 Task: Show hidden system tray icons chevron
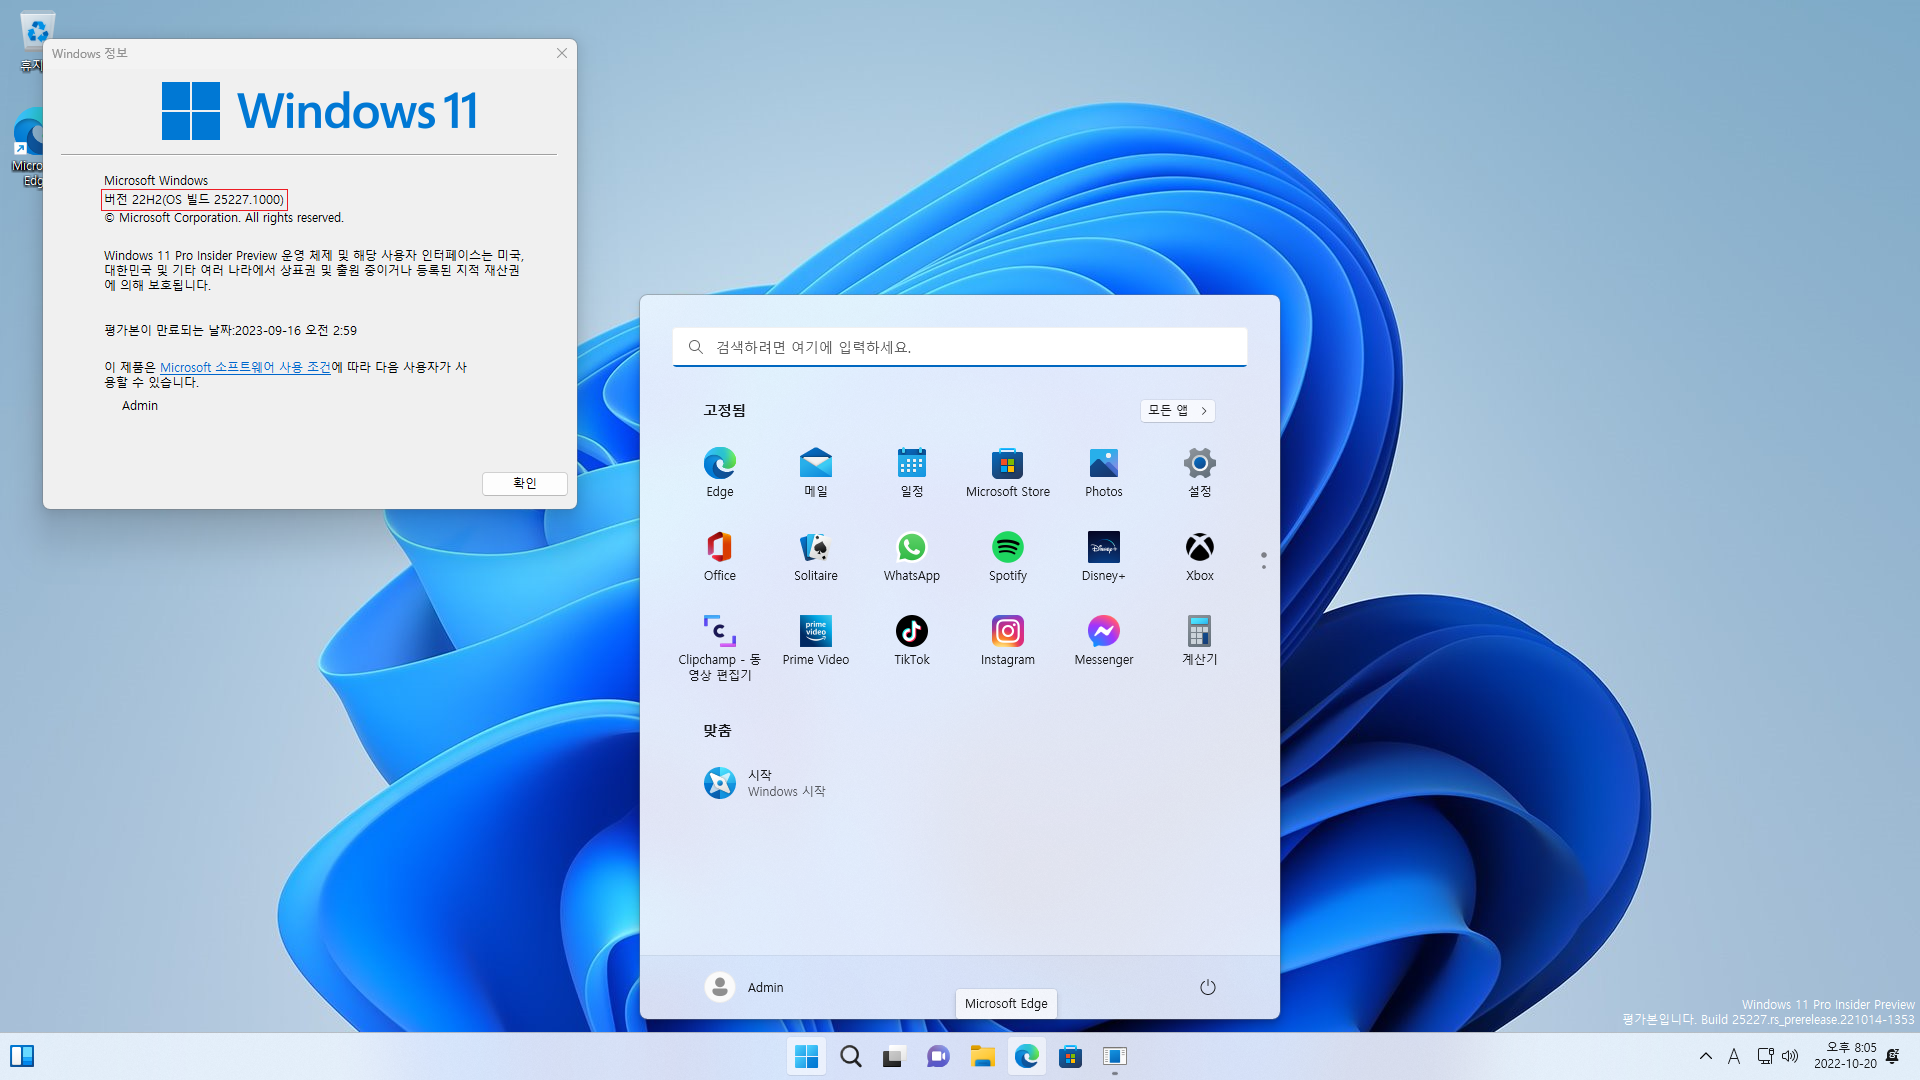point(1705,1056)
